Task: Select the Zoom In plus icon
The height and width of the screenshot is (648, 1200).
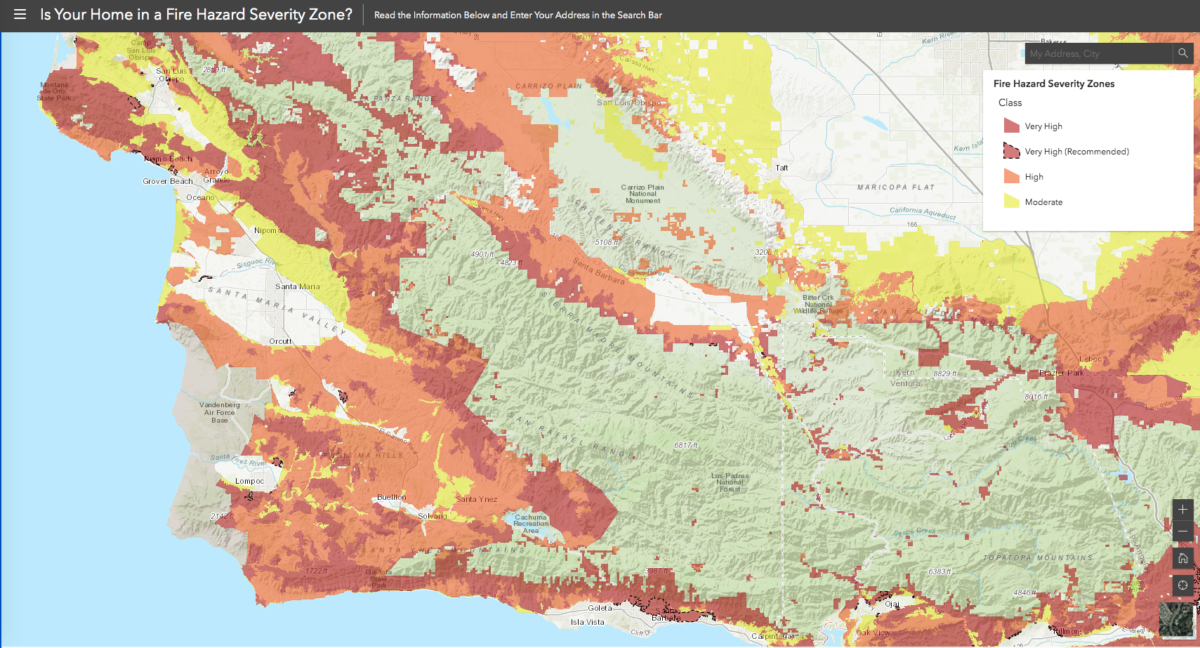Action: (1182, 511)
